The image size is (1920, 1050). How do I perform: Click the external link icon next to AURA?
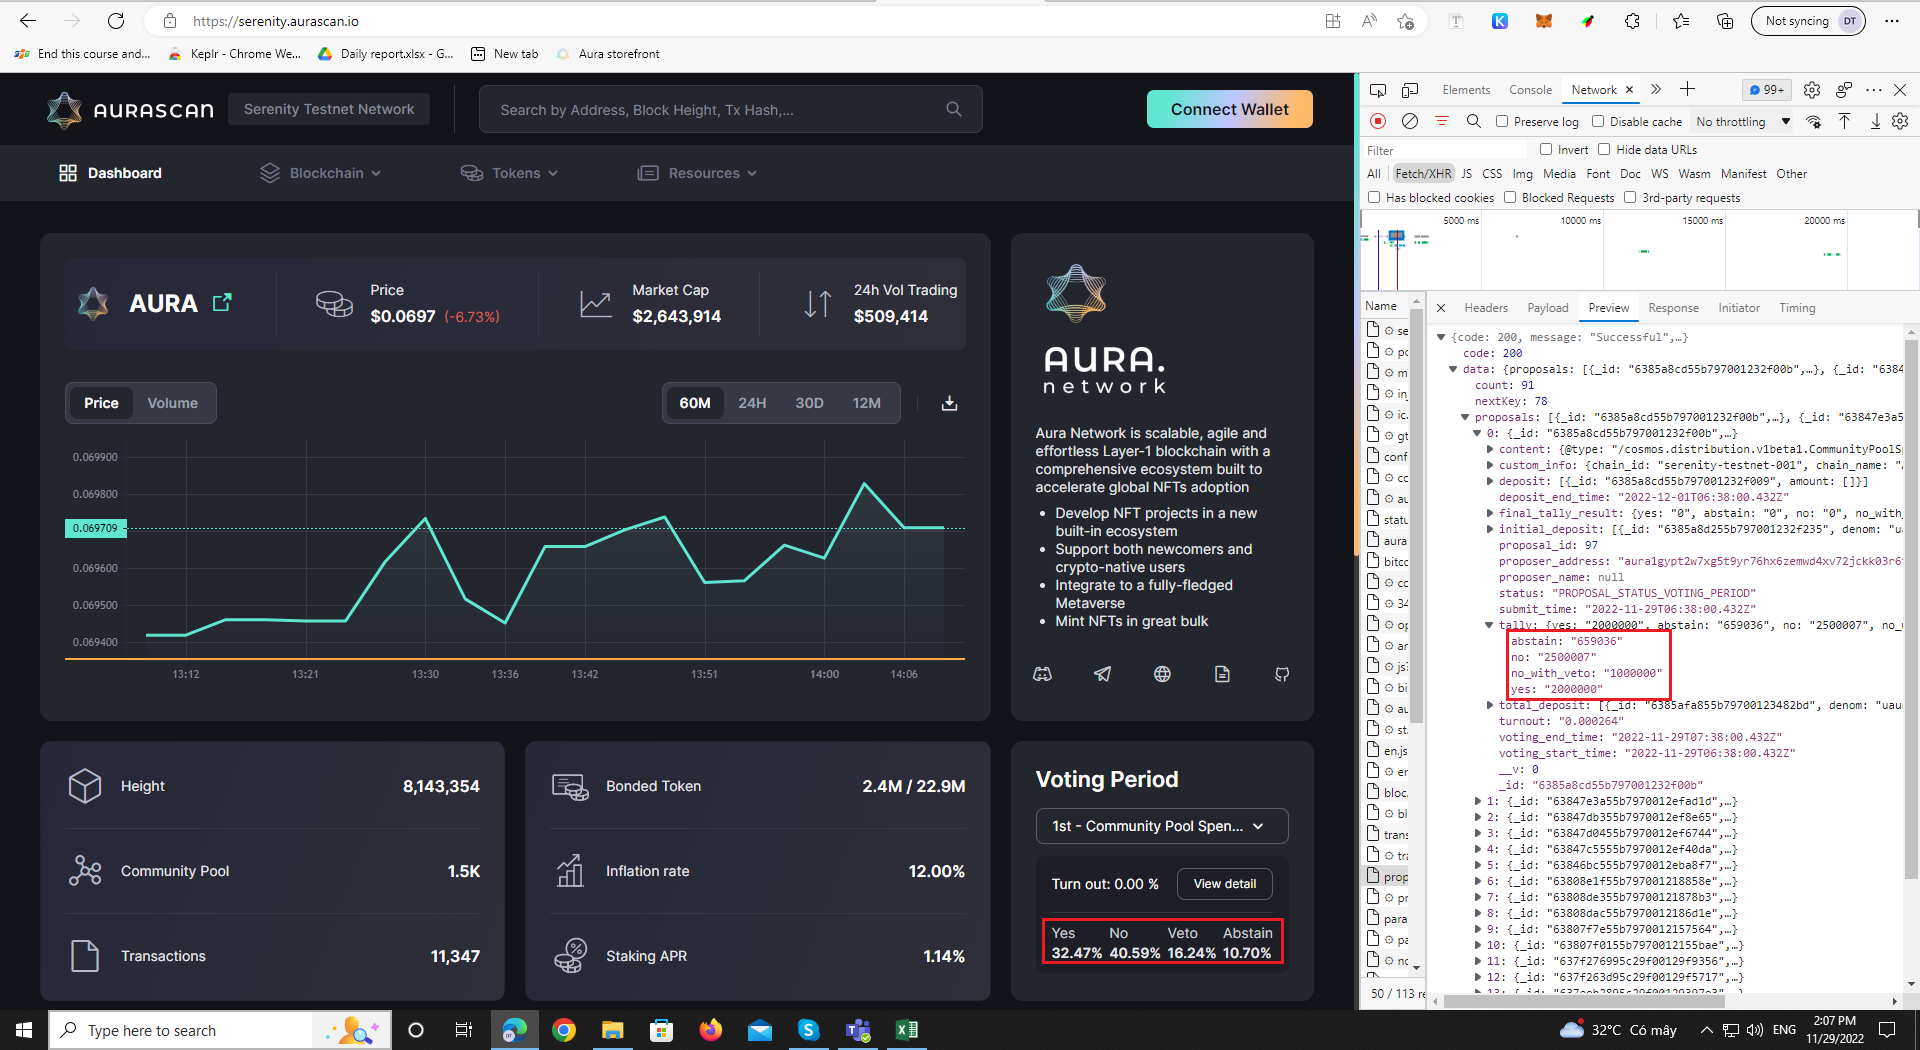point(222,302)
